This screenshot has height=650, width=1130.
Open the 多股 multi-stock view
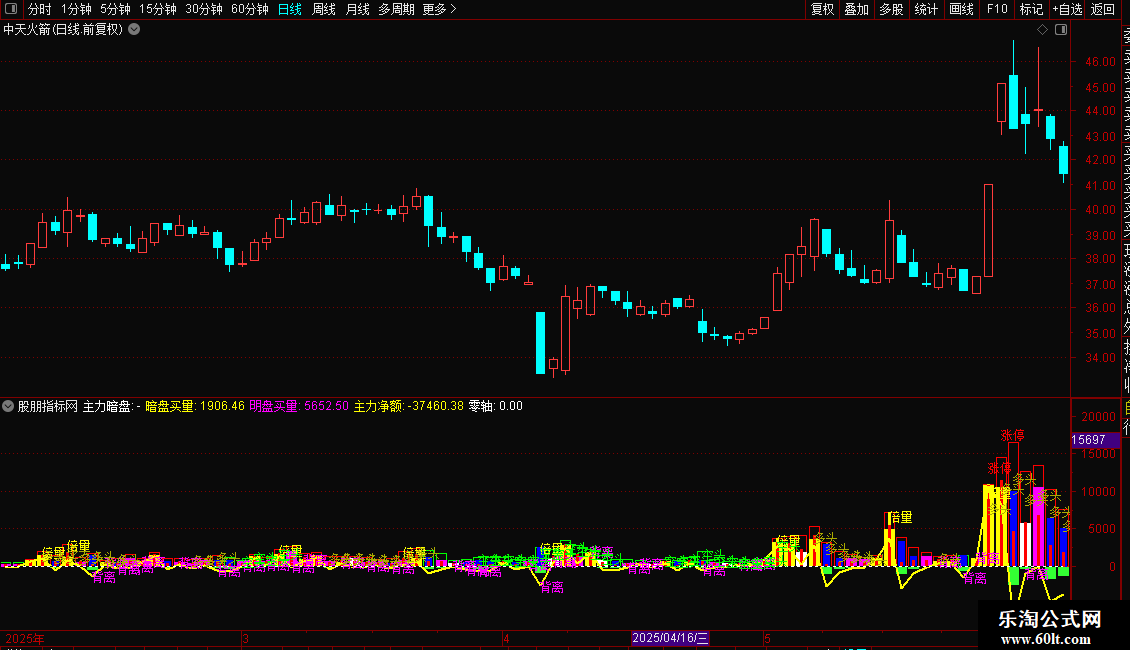[891, 9]
